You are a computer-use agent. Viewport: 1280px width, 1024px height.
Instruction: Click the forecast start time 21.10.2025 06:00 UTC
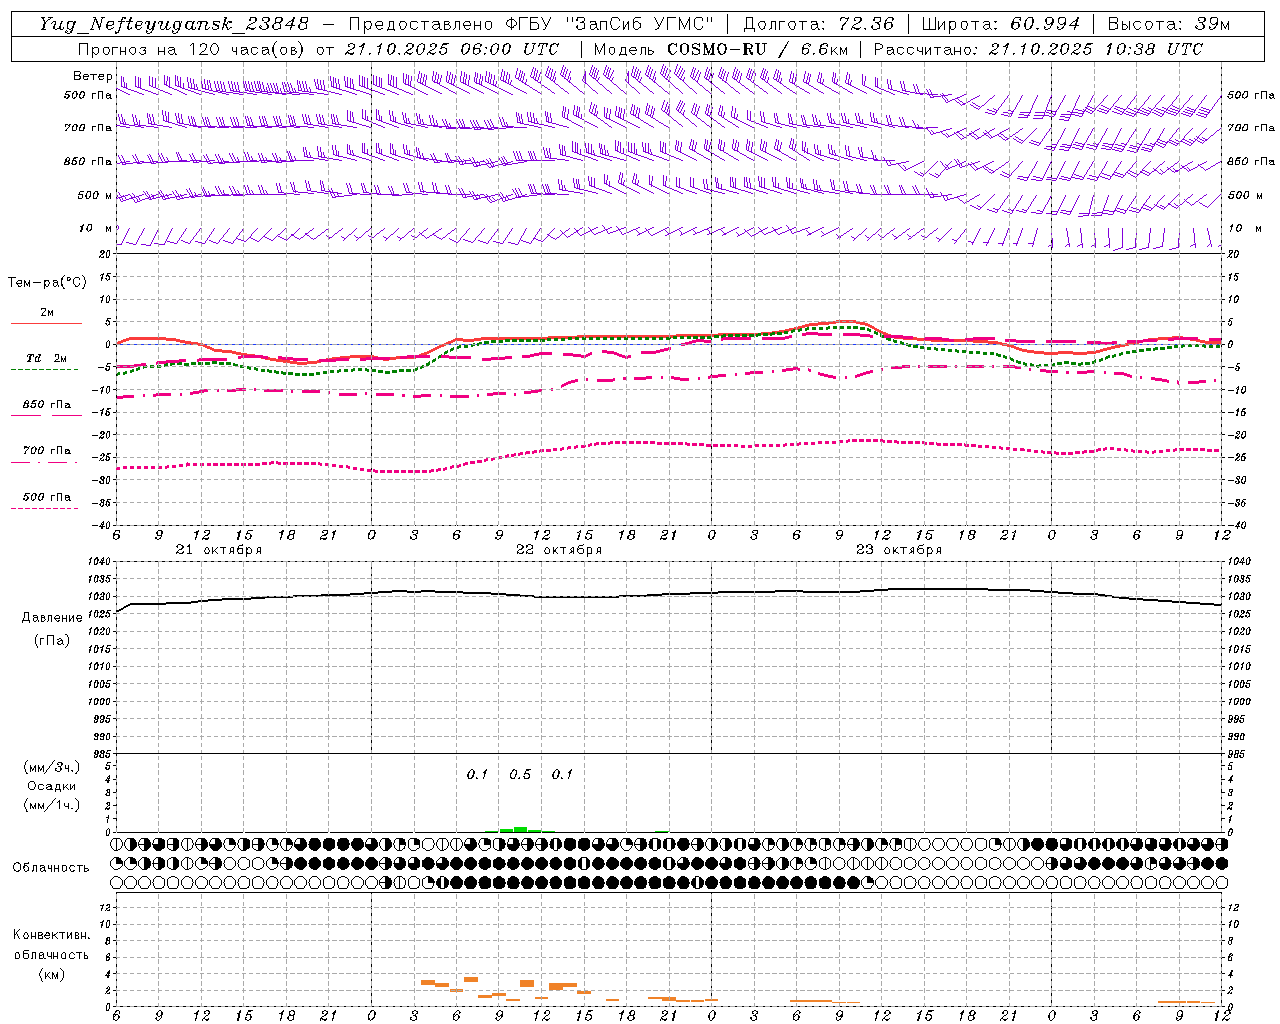[x=452, y=49]
